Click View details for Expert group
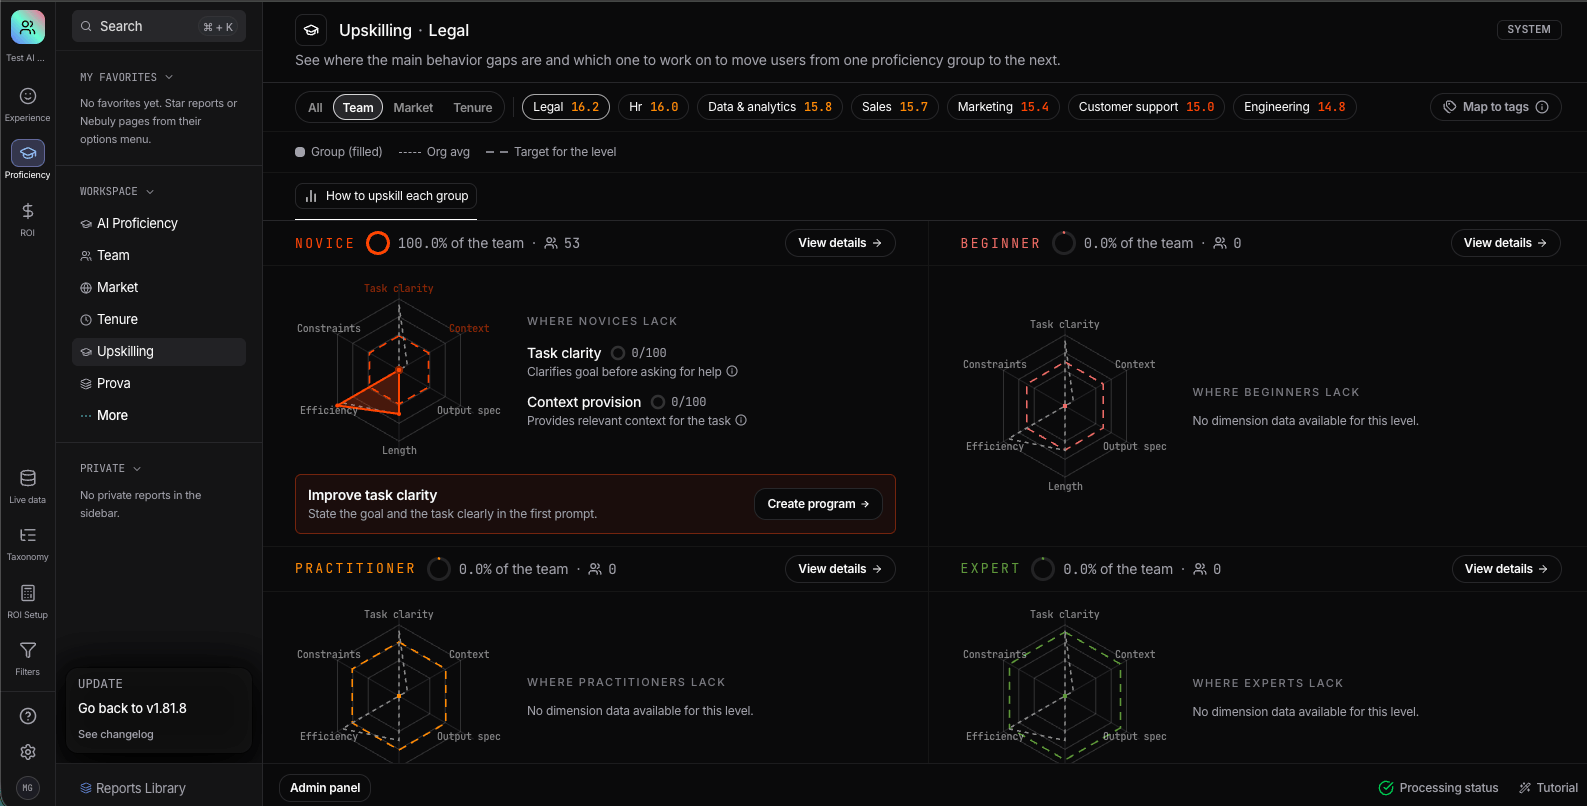Screen dimensions: 1587x806 click(1506, 569)
